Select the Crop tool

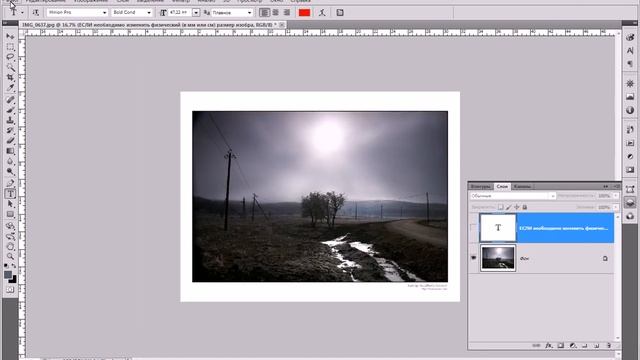point(10,78)
